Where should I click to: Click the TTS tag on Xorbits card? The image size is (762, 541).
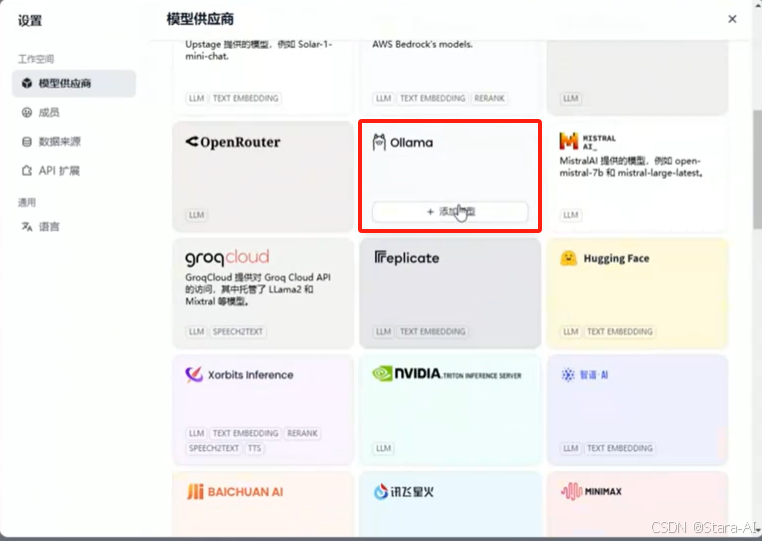coord(254,448)
